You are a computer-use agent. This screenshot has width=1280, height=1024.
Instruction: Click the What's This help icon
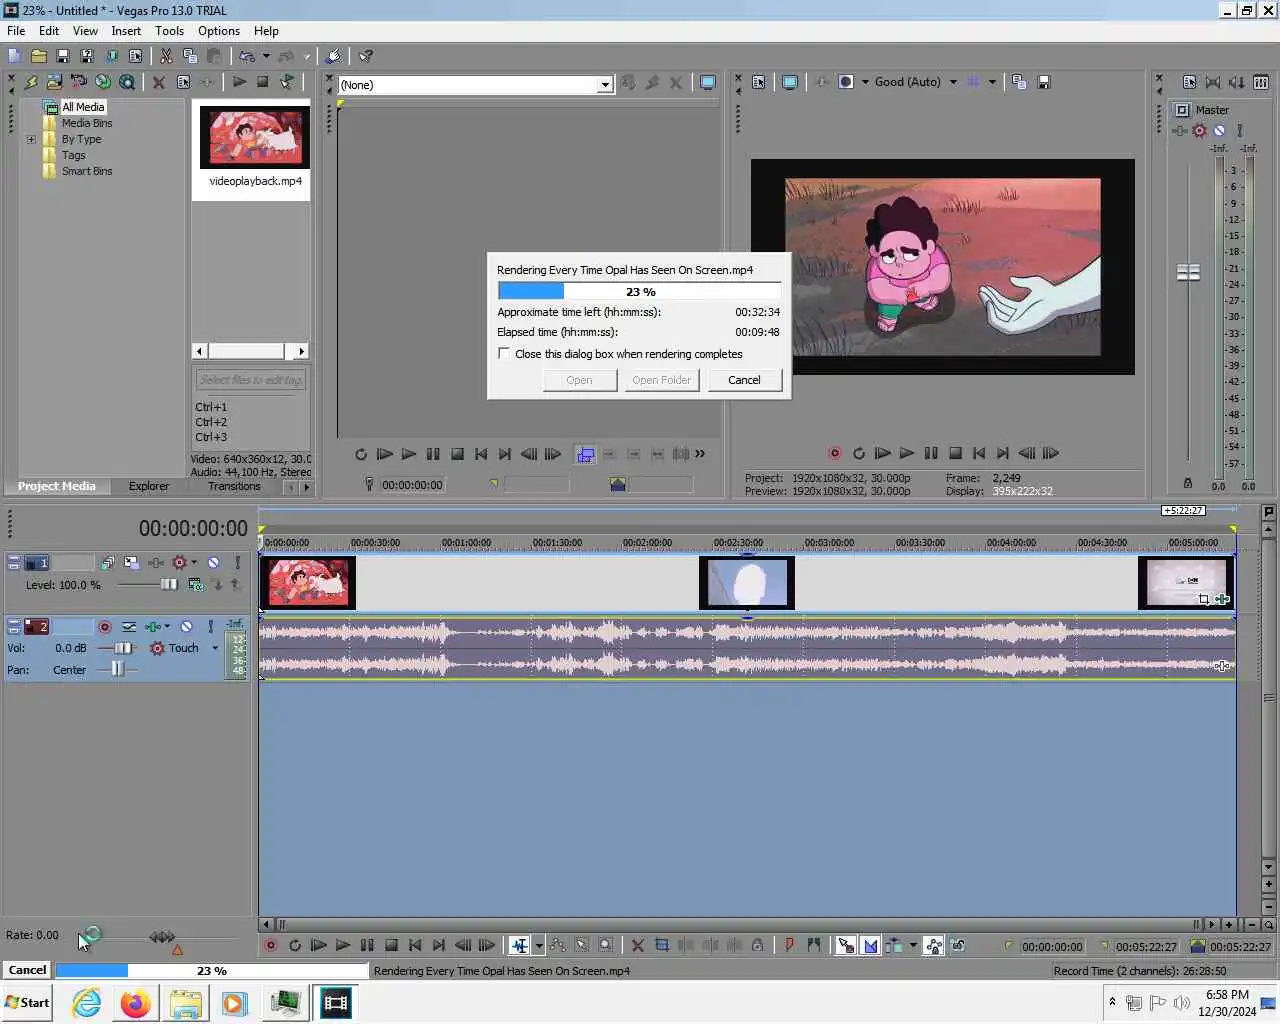point(366,56)
